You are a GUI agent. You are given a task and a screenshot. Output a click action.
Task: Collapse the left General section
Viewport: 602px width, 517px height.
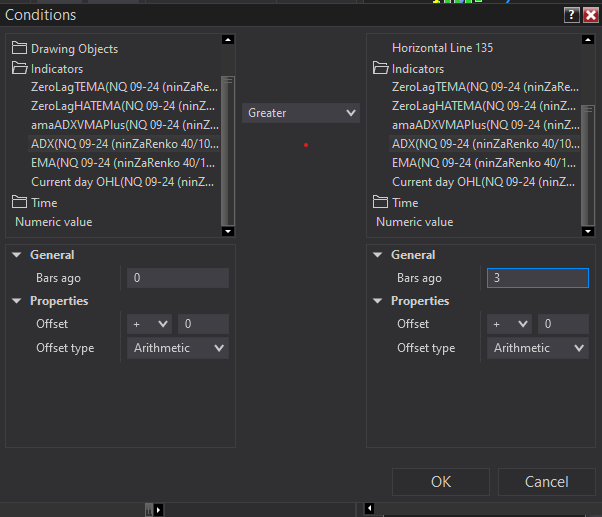pyautogui.click(x=18, y=255)
